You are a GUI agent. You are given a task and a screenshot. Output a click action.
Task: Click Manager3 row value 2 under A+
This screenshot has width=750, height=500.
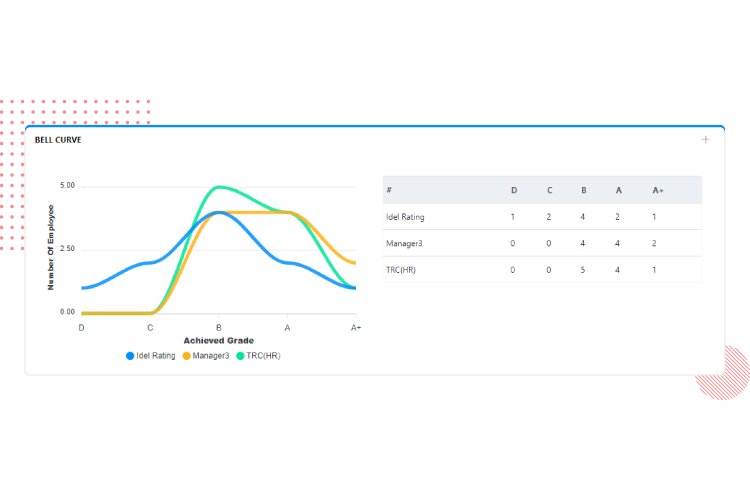654,244
